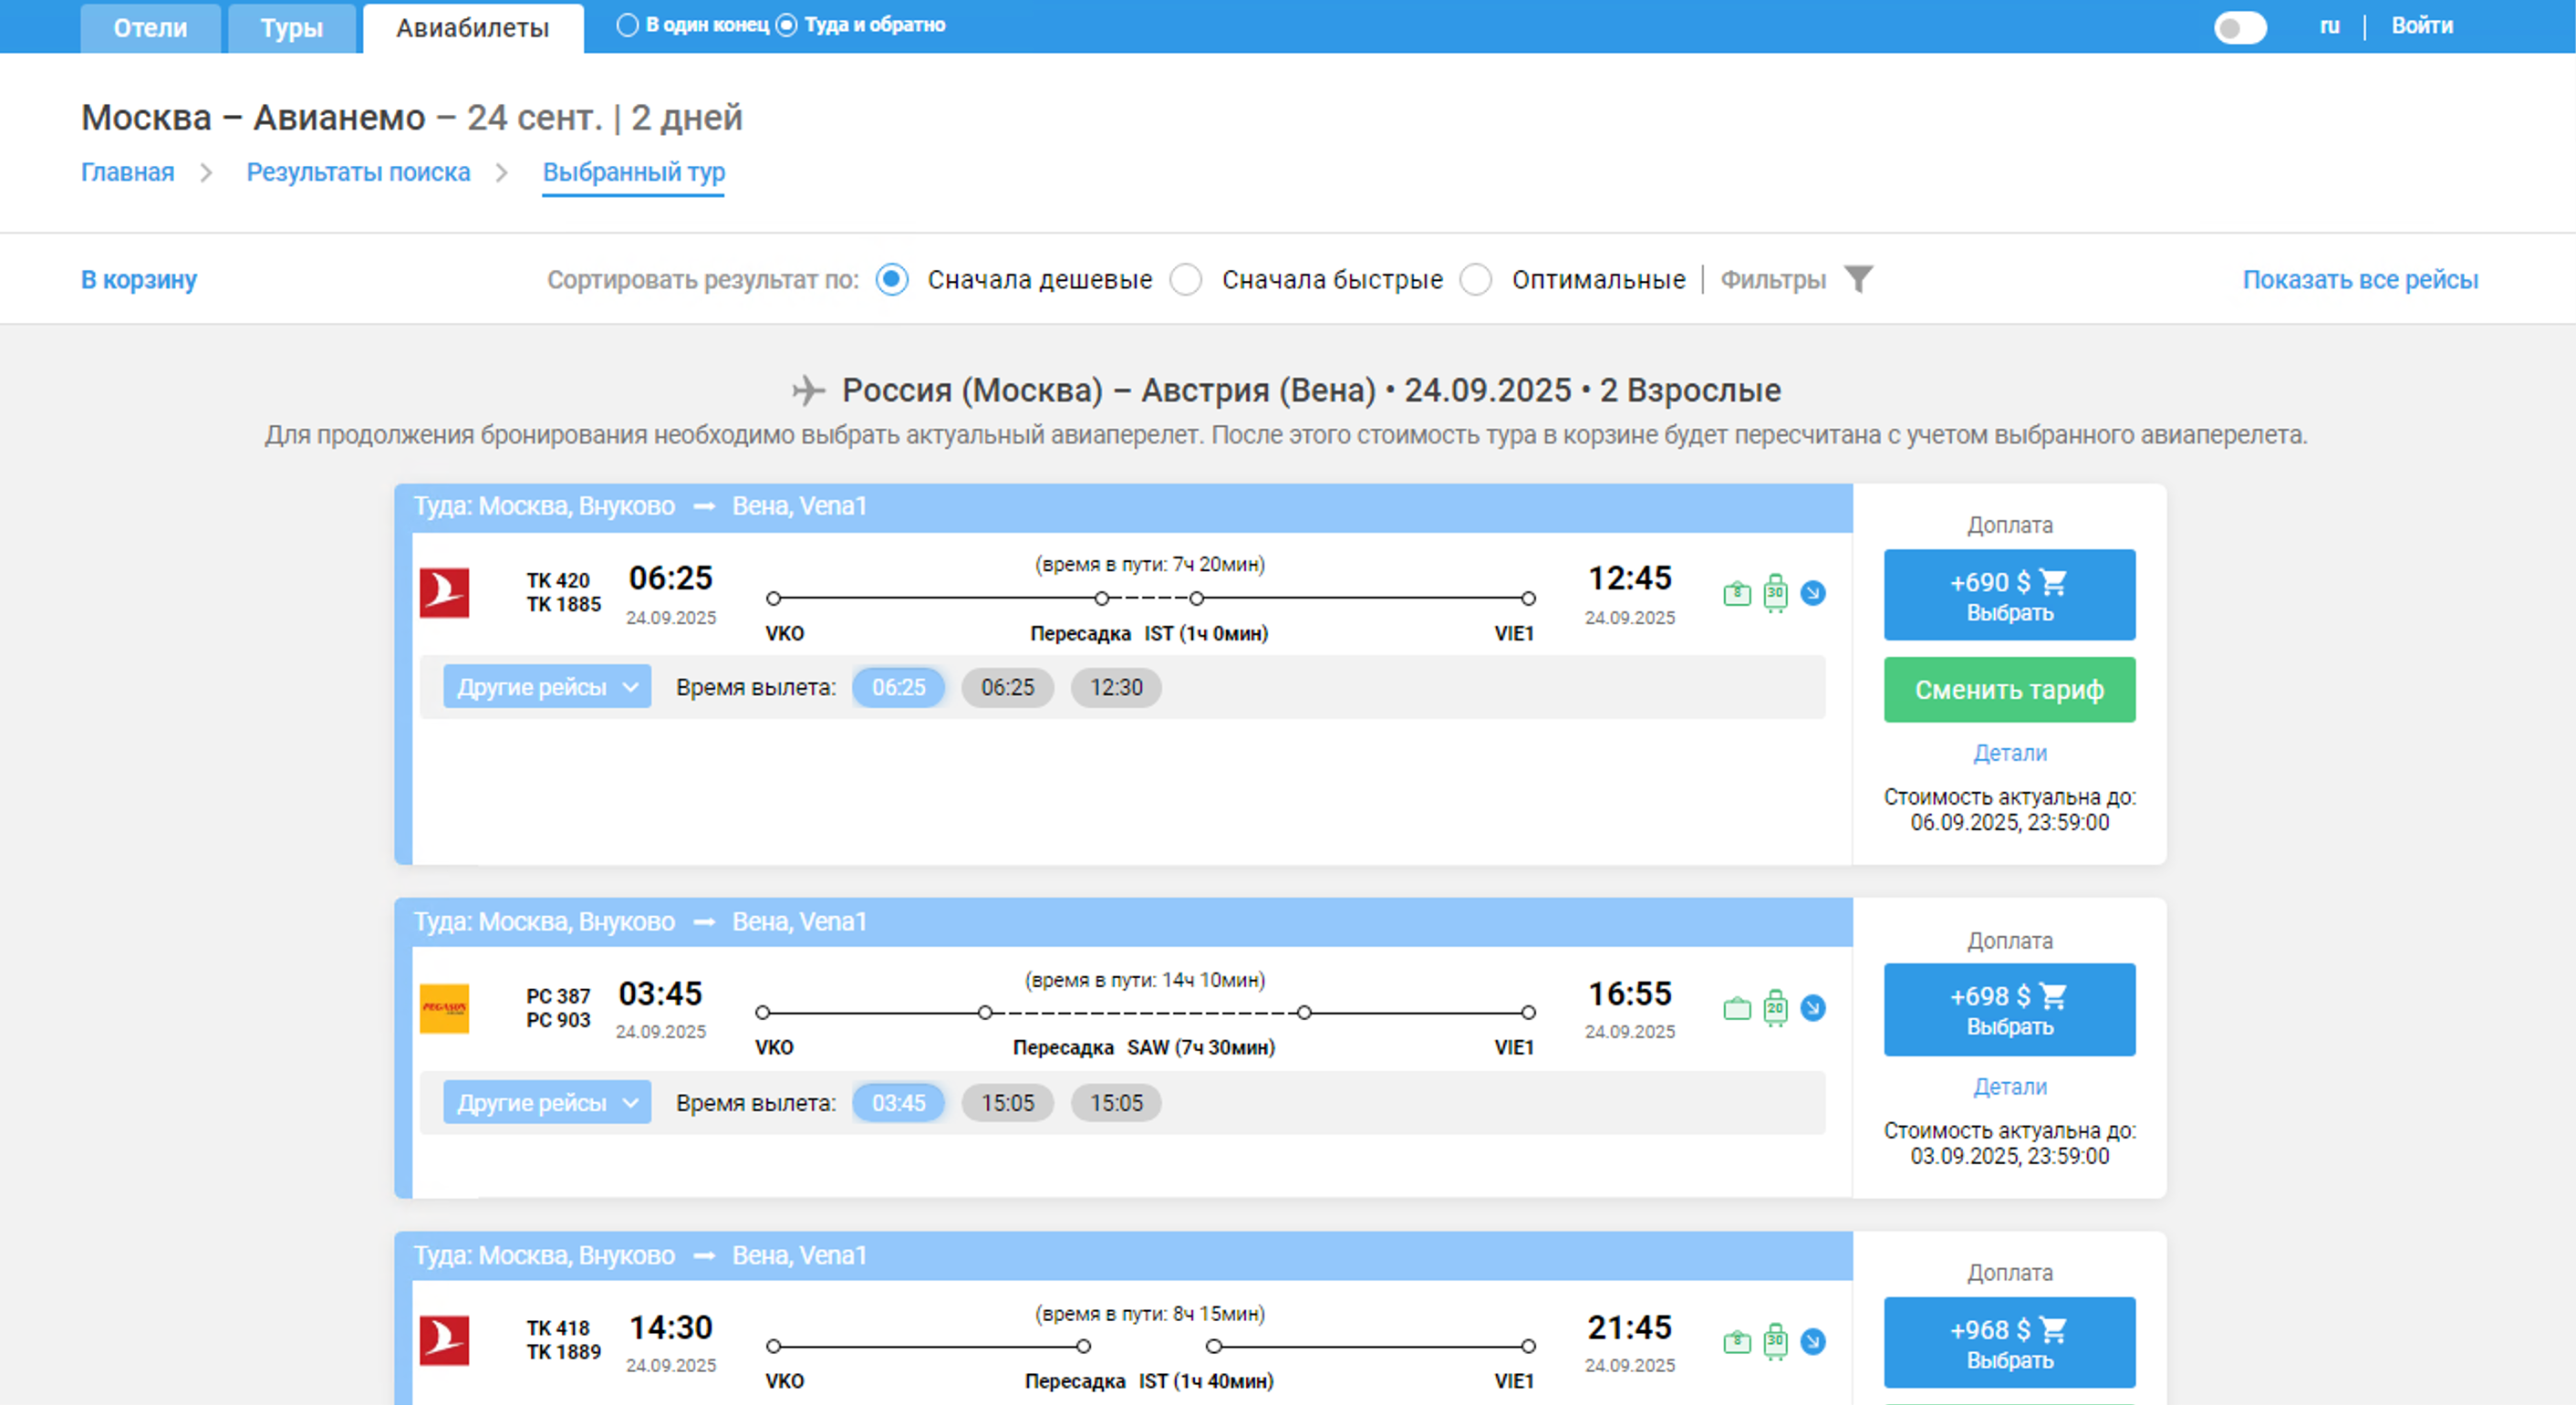This screenshot has height=1405, width=2576.
Task: Click the 20kg baggage icon for PC 387
Action: pos(1775,1008)
